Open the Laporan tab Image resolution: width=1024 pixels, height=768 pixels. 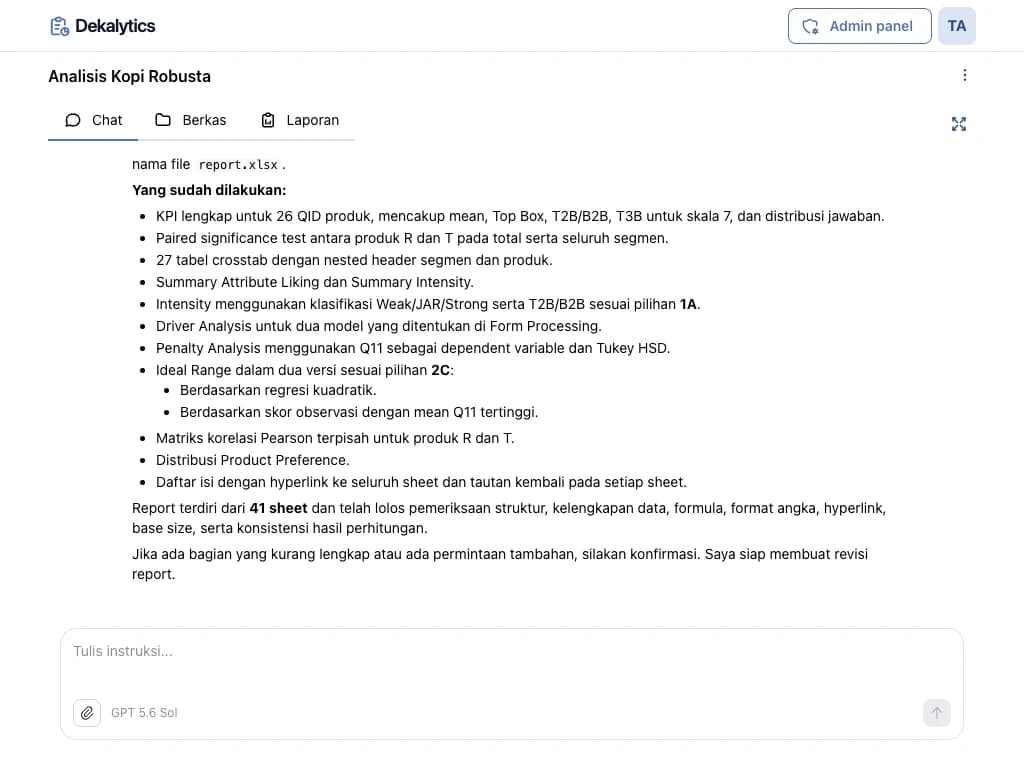click(x=300, y=120)
